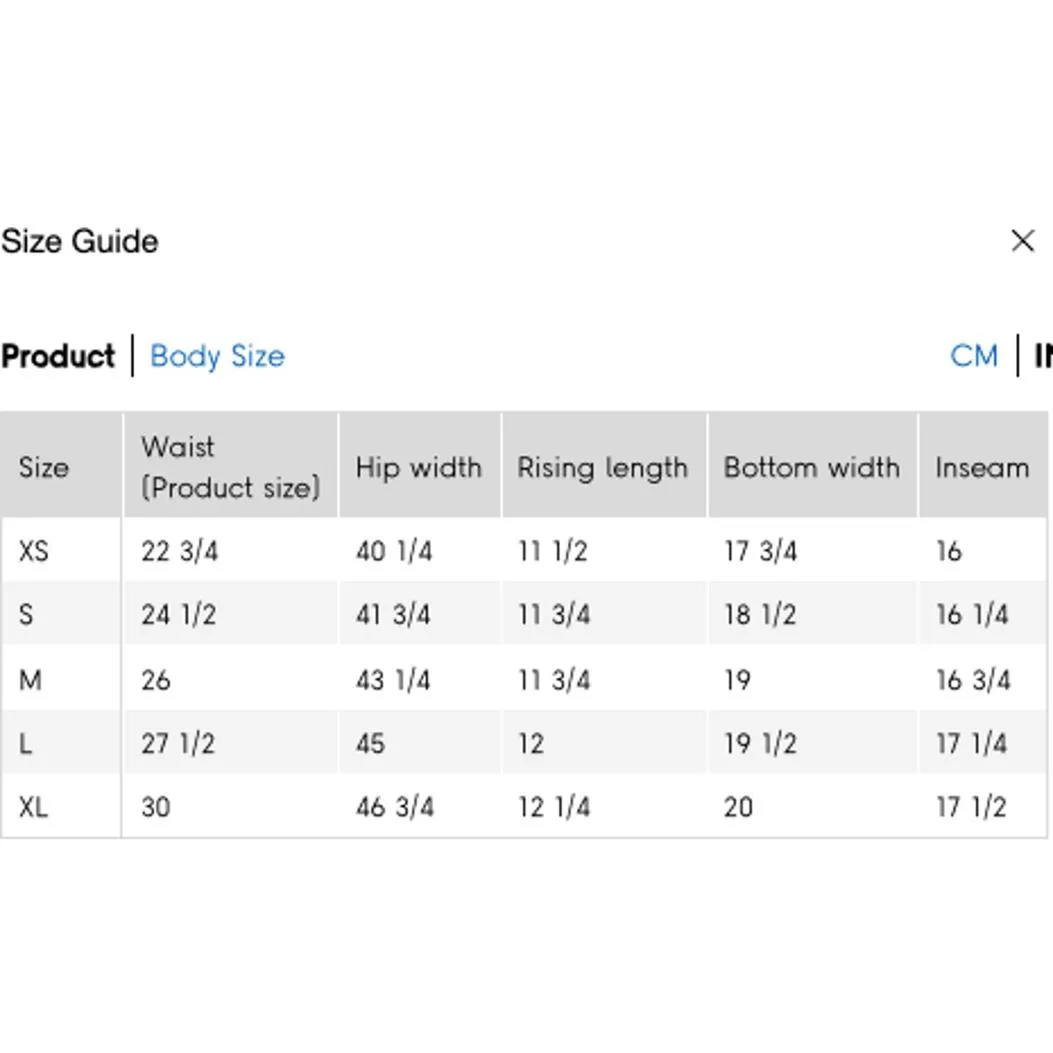Select the L size row label
This screenshot has width=1053, height=1053.
point(25,743)
